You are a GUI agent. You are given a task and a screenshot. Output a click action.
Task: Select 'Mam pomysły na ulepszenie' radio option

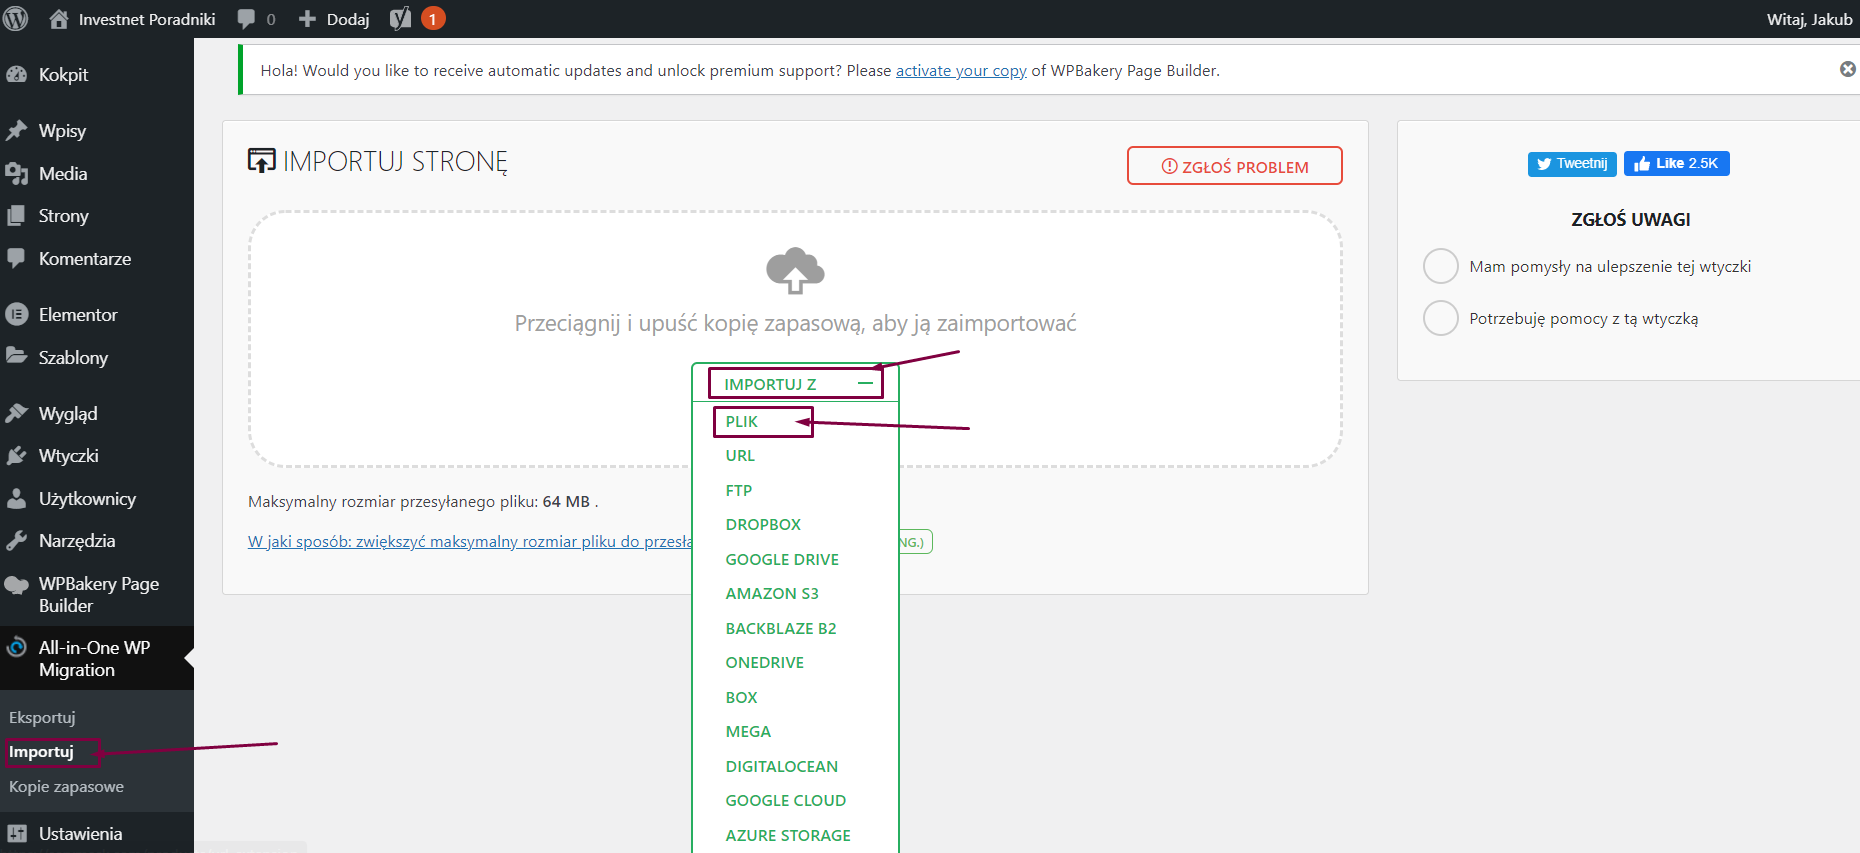[1440, 267]
